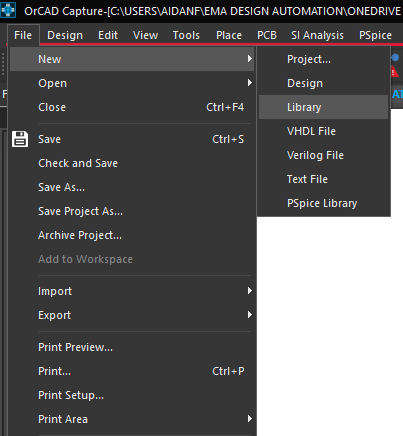Select Save in the File menu

tap(132, 139)
